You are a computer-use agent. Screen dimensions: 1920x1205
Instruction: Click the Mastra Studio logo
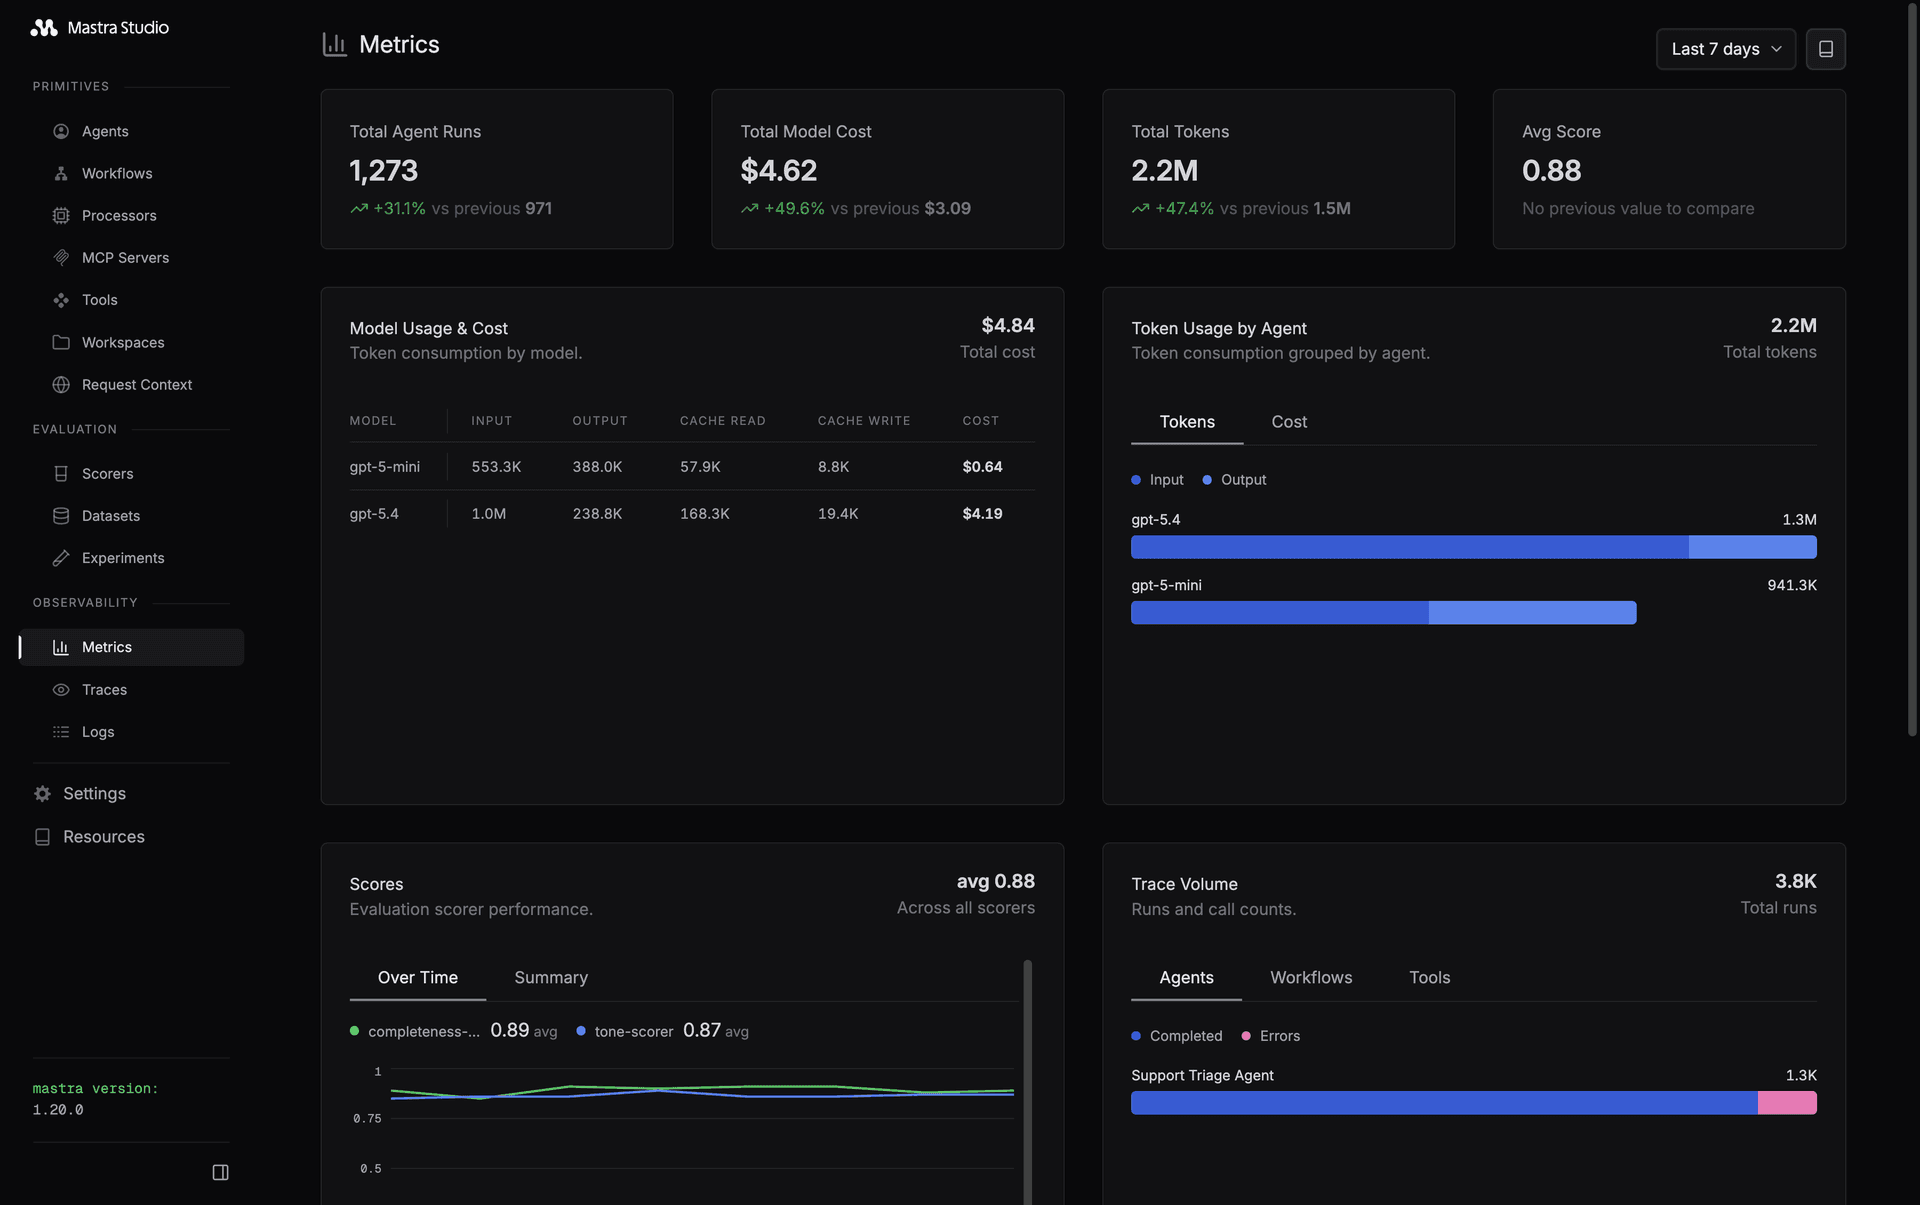[99, 27]
